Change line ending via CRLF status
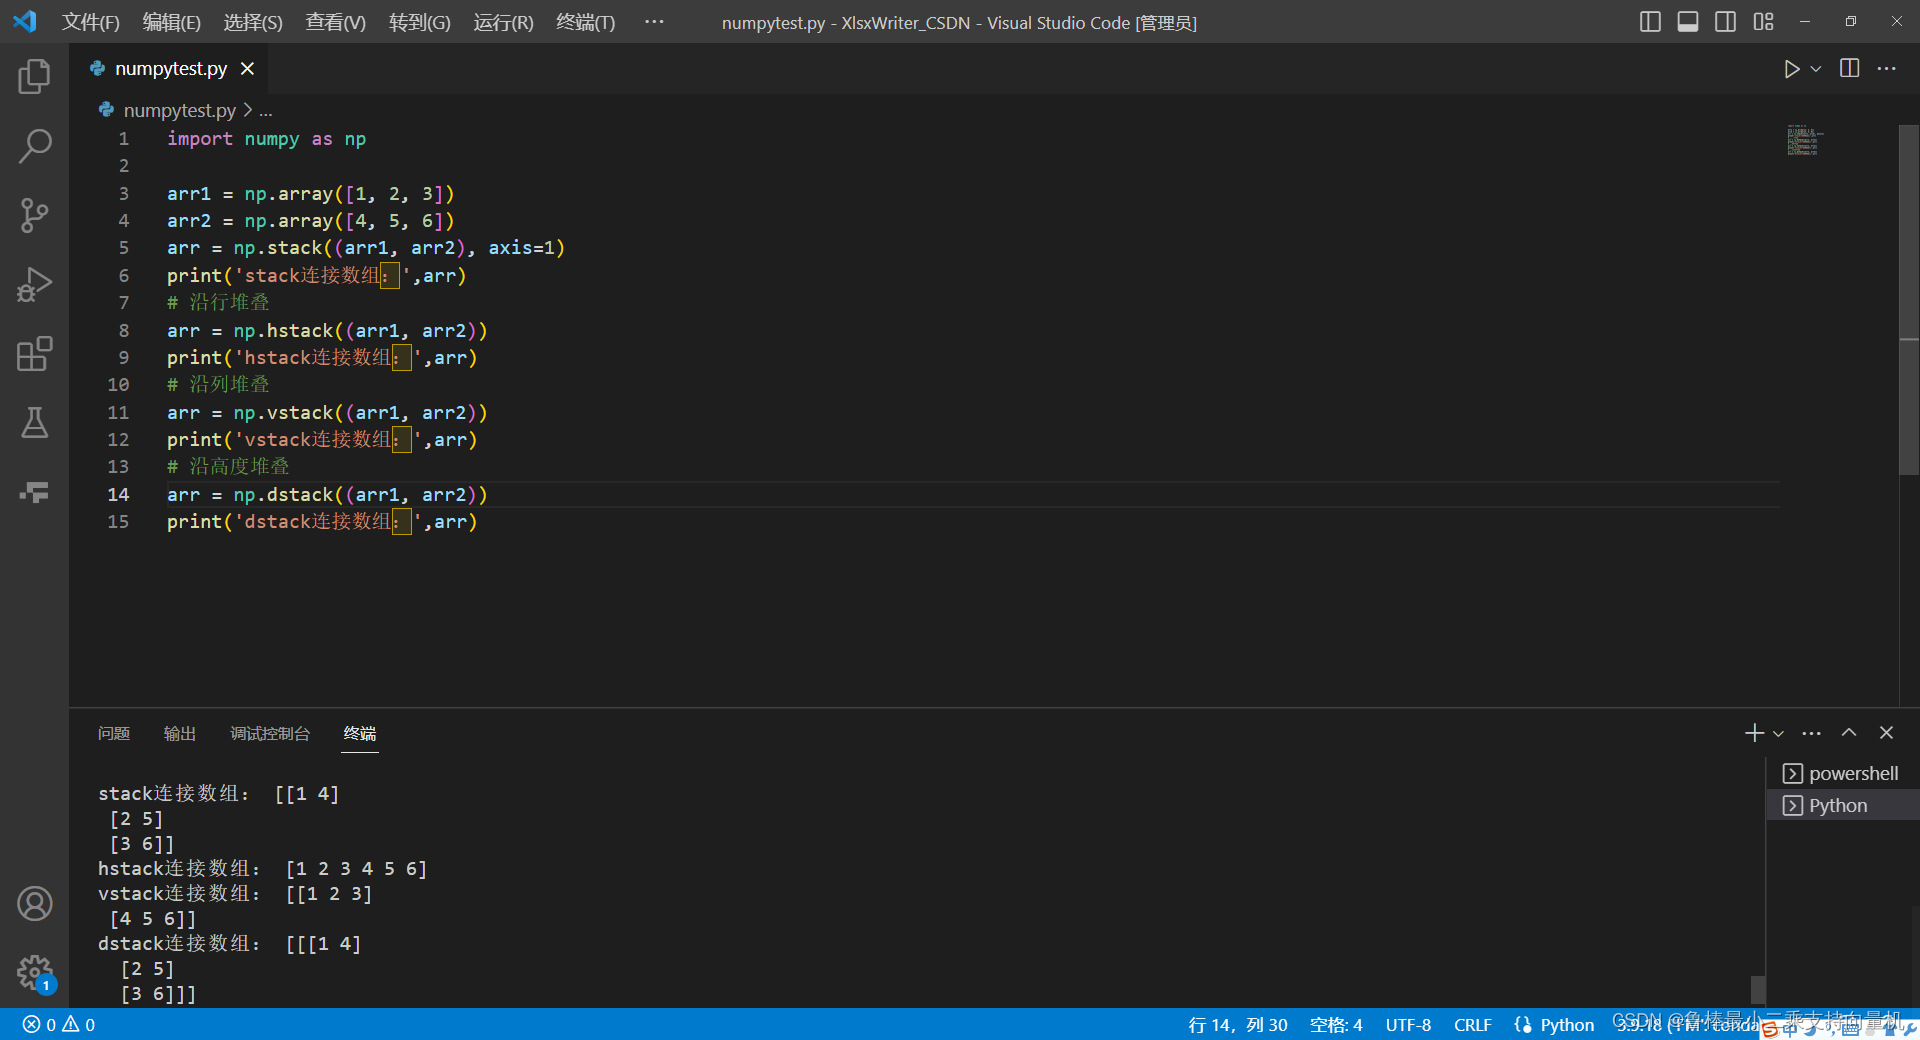1920x1040 pixels. tap(1472, 1025)
